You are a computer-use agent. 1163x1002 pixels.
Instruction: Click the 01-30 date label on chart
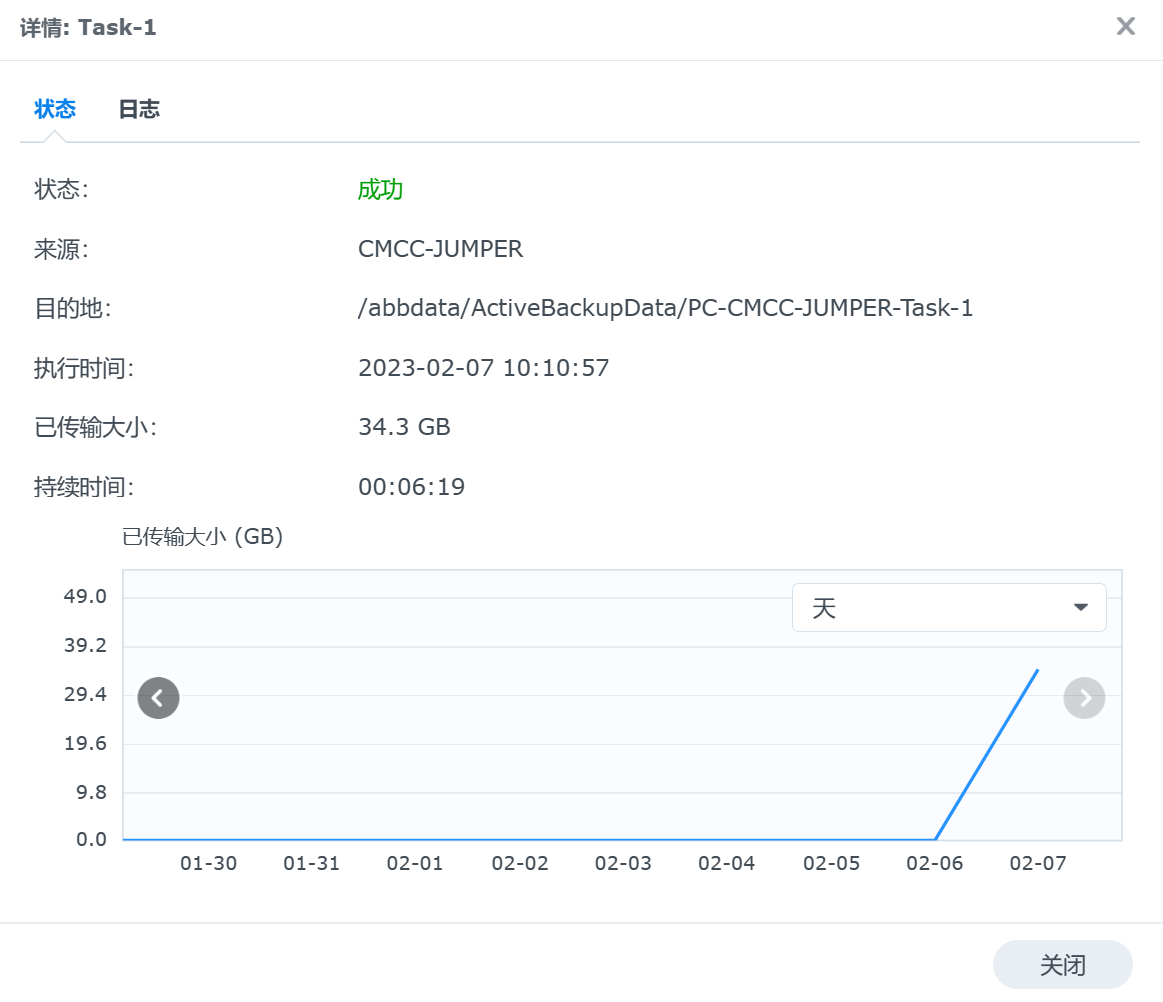(x=208, y=863)
